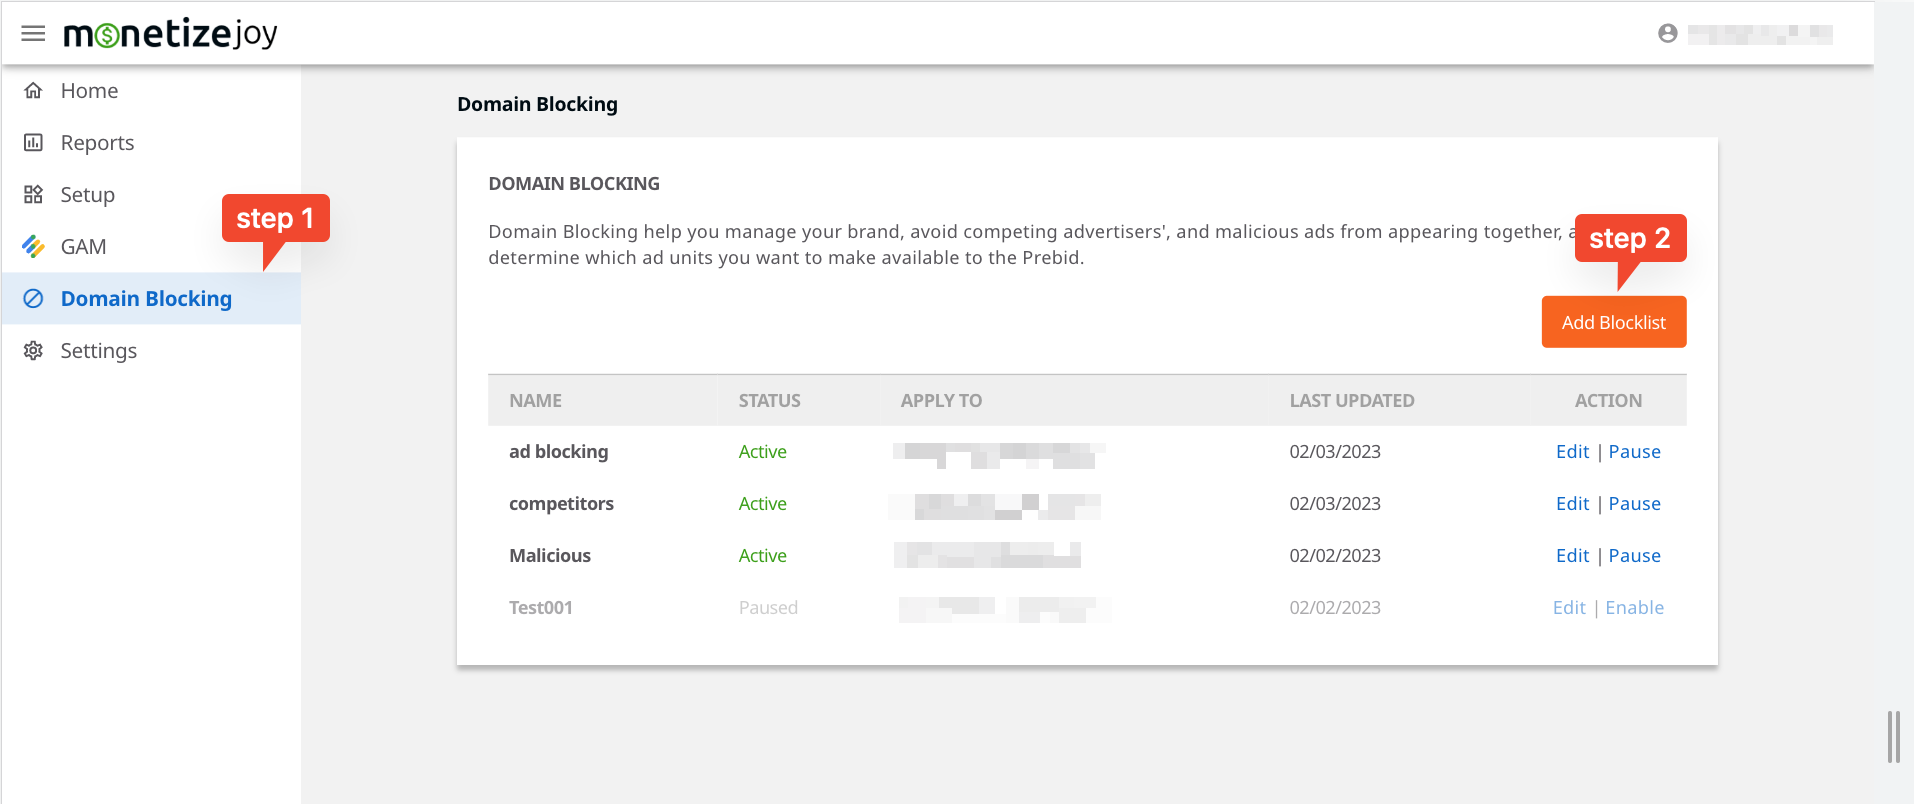Edit the competitors blocklist
This screenshot has width=1914, height=804.
pos(1572,504)
